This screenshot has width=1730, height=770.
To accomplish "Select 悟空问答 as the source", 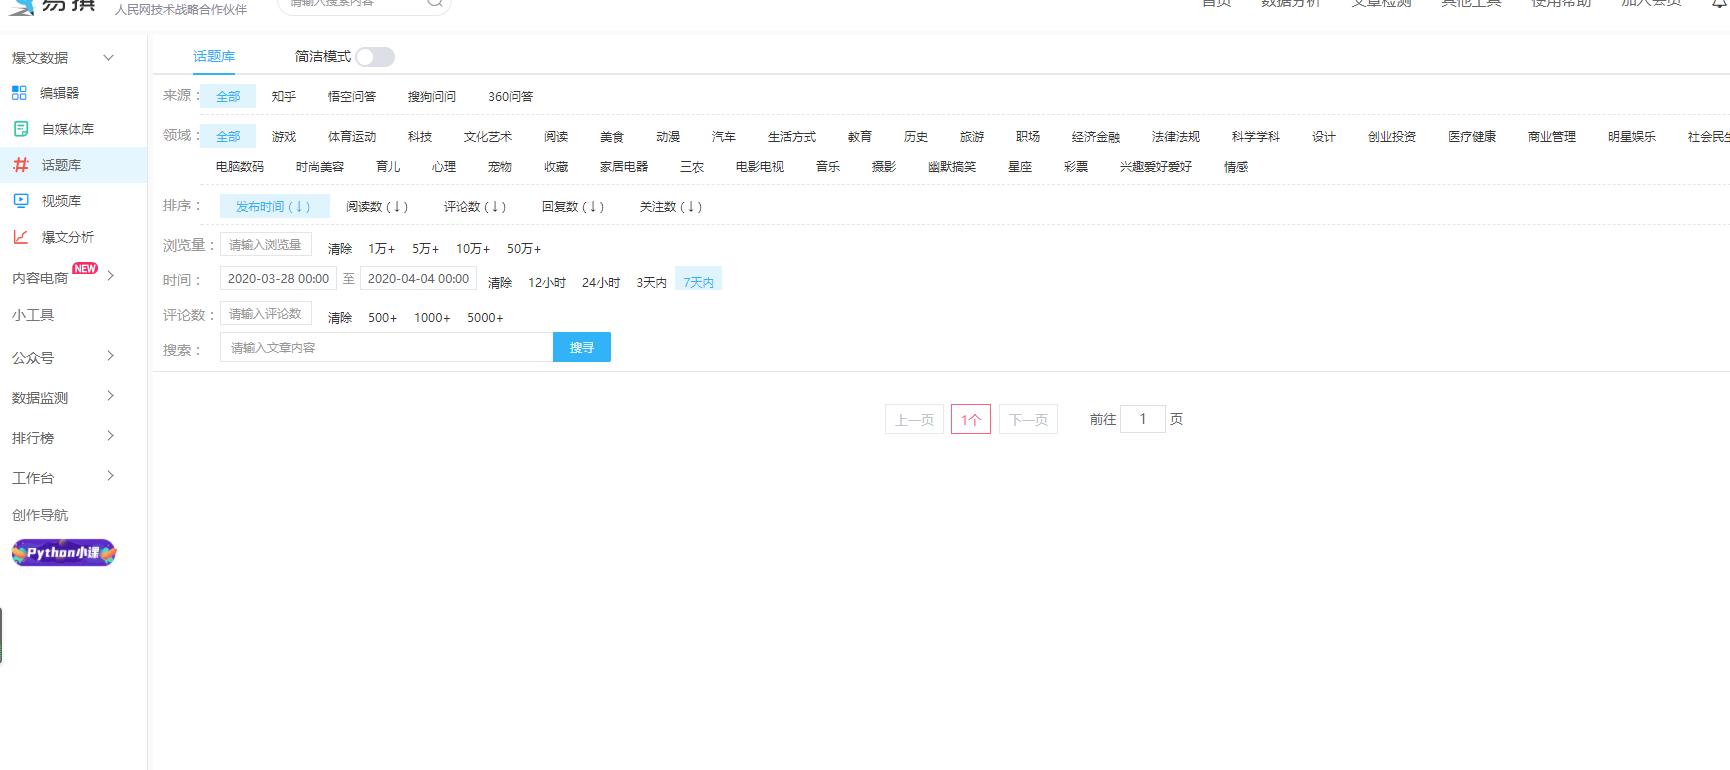I will [352, 97].
